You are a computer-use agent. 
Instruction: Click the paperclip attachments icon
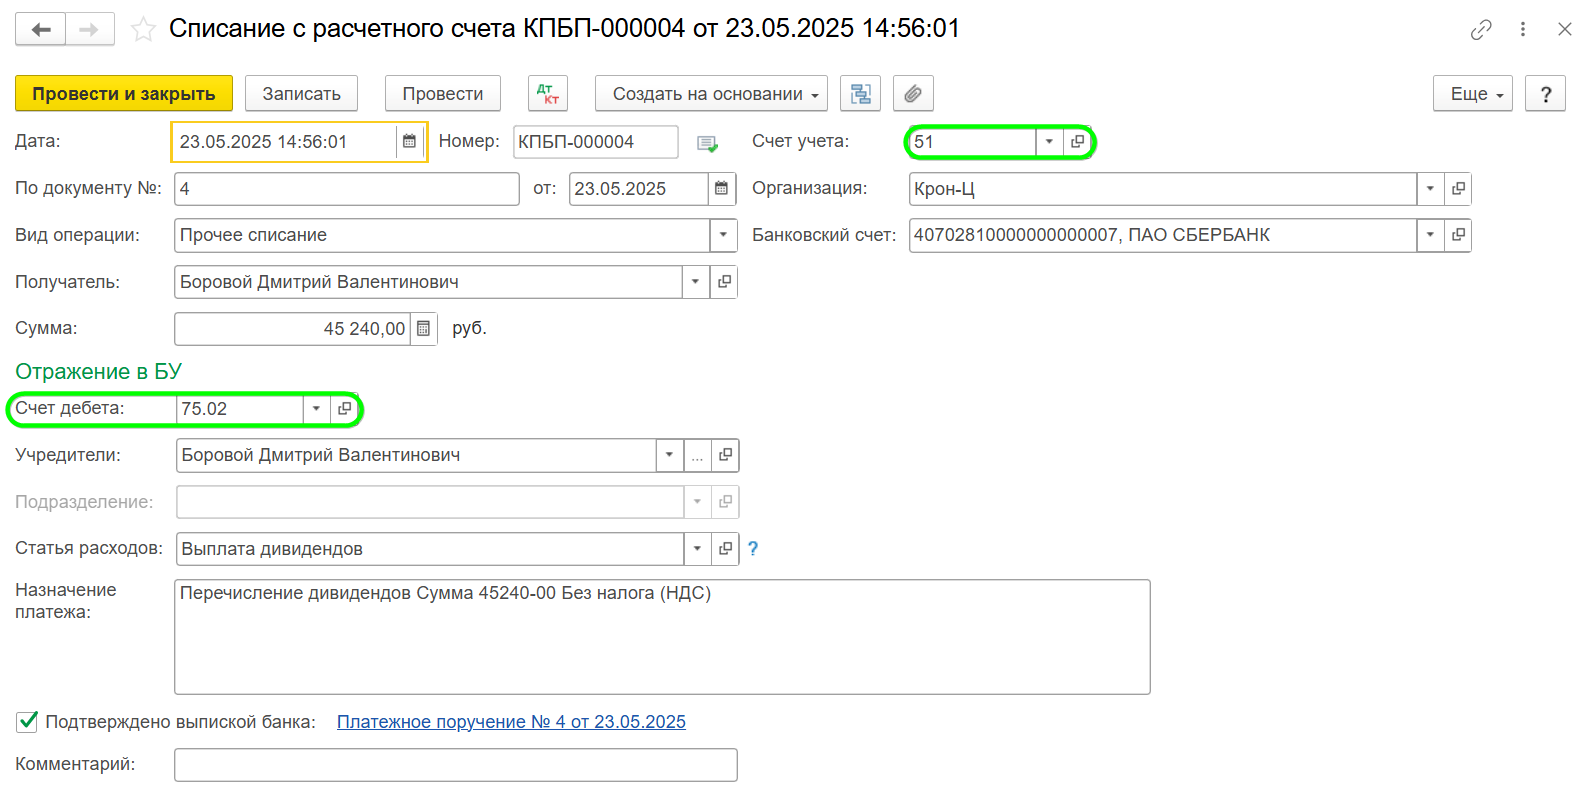[912, 94]
